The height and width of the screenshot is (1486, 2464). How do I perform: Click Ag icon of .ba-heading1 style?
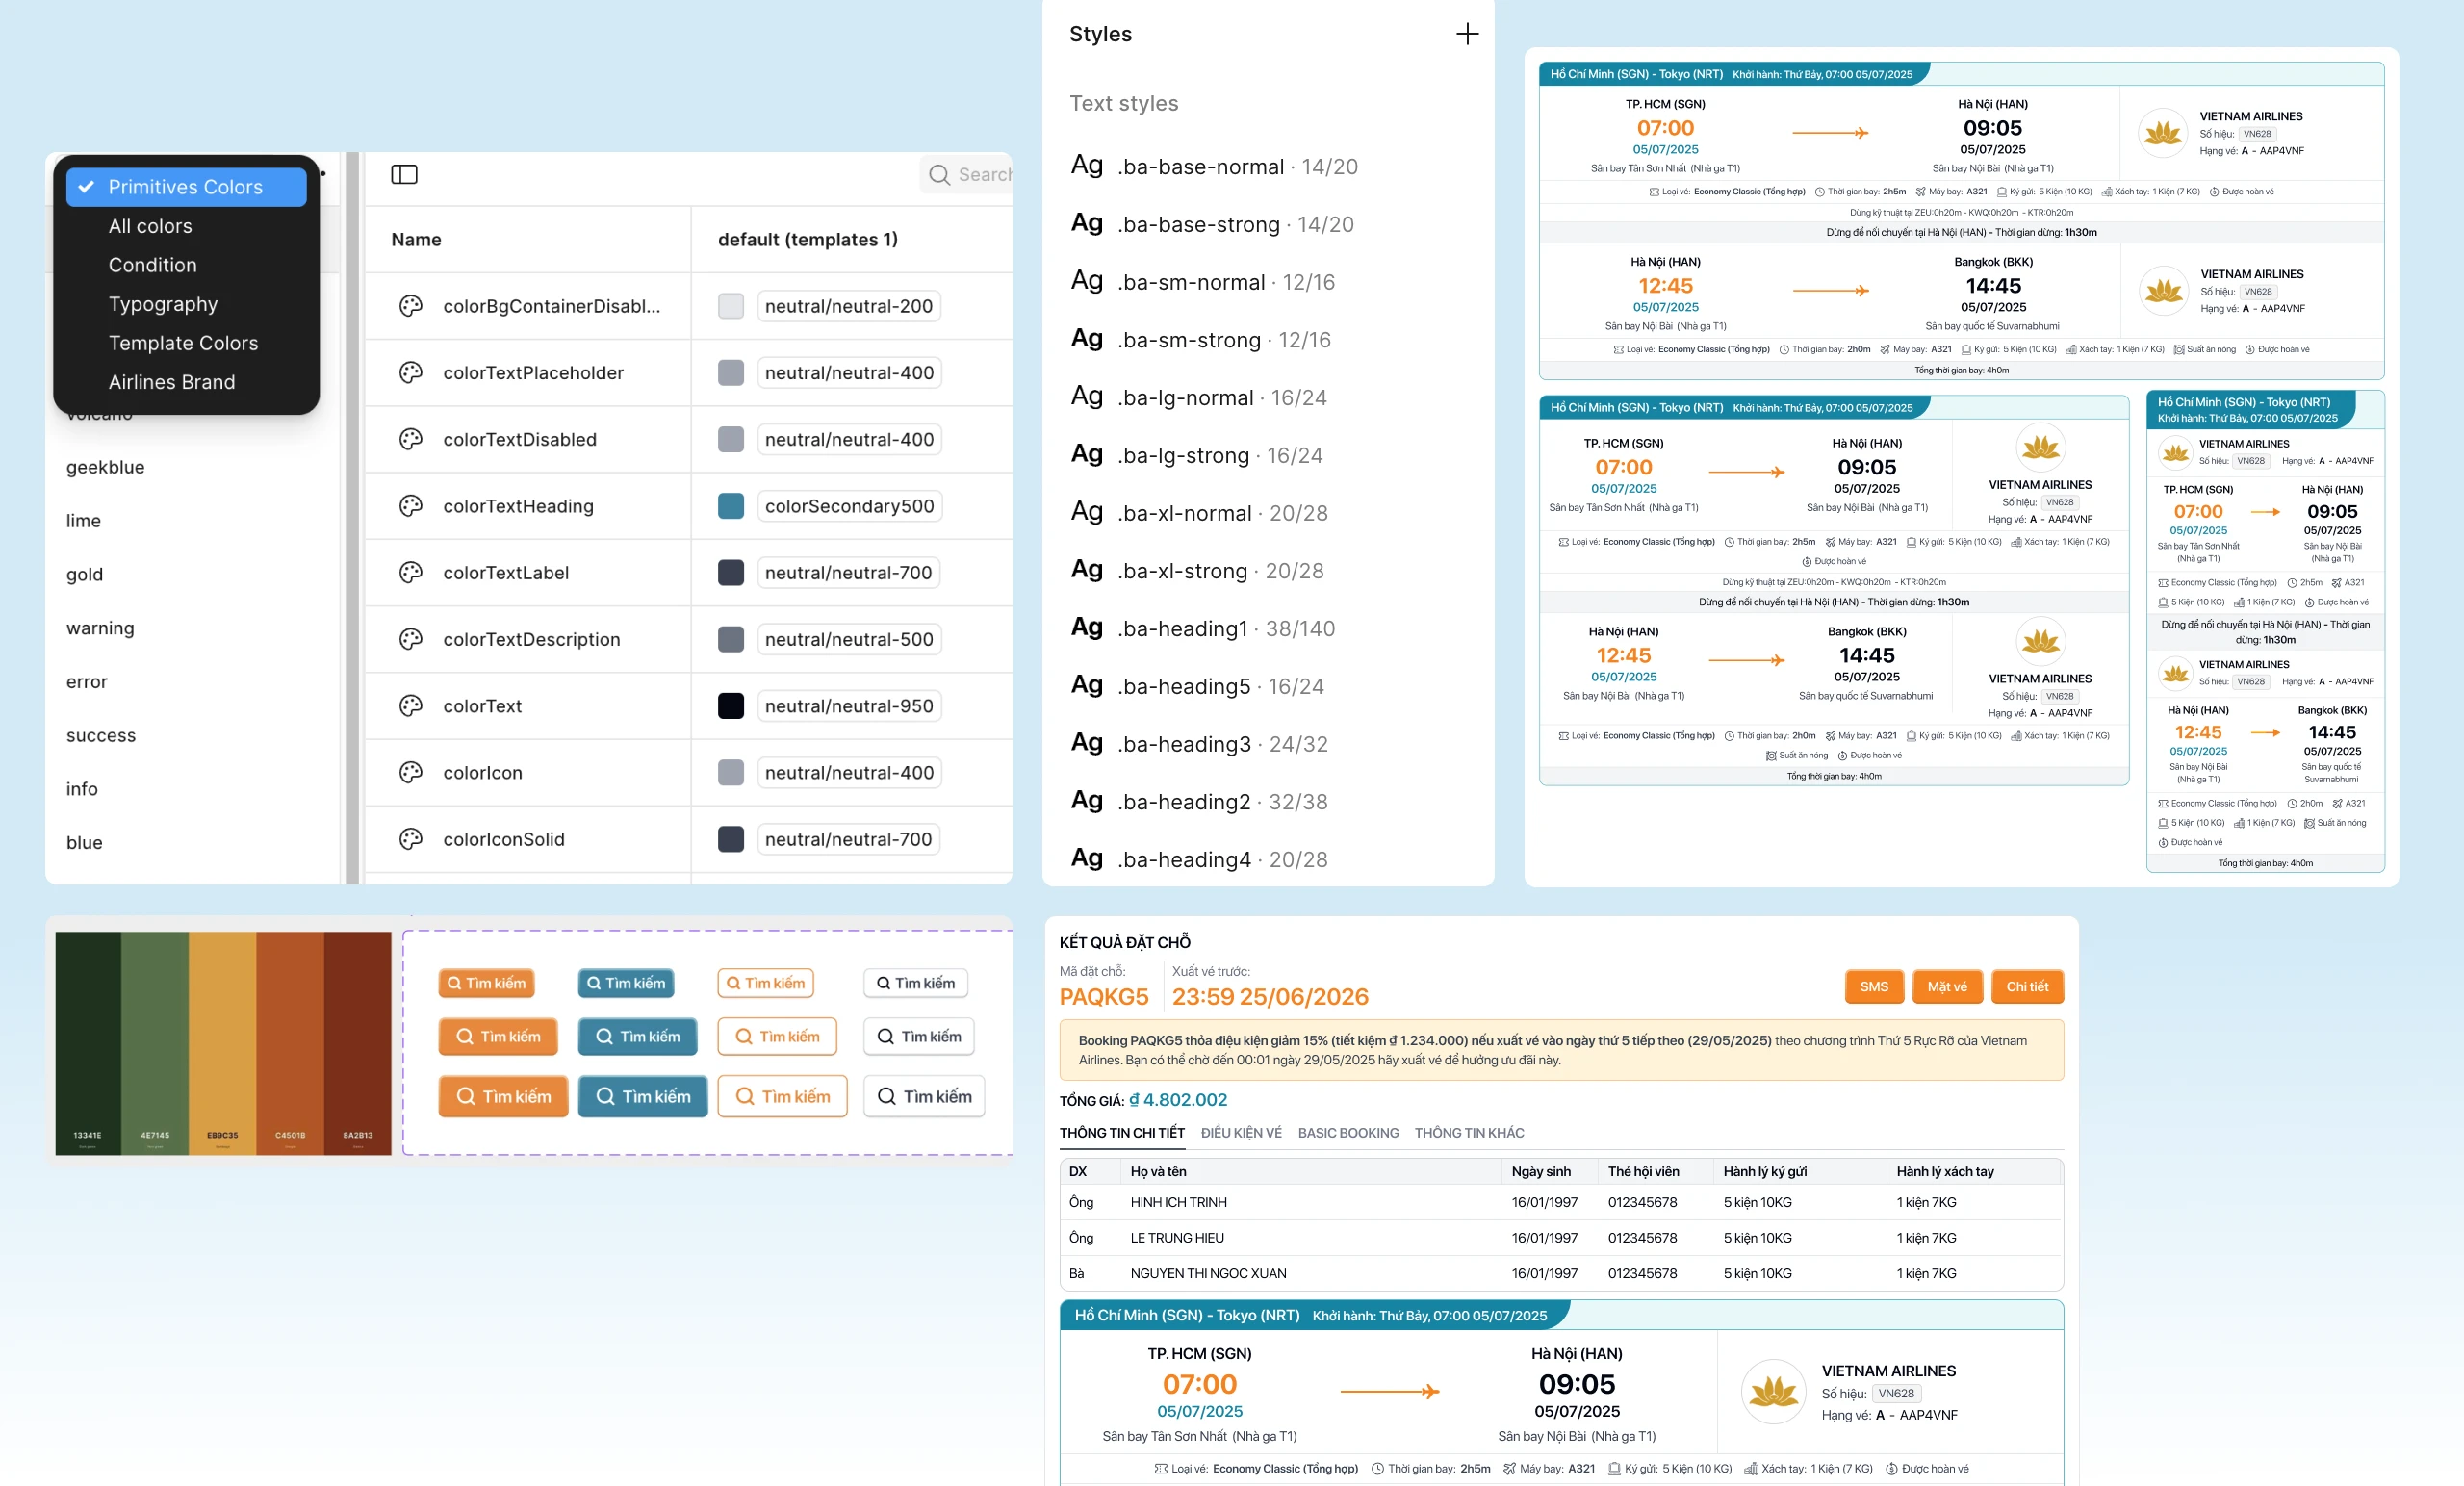point(1086,628)
